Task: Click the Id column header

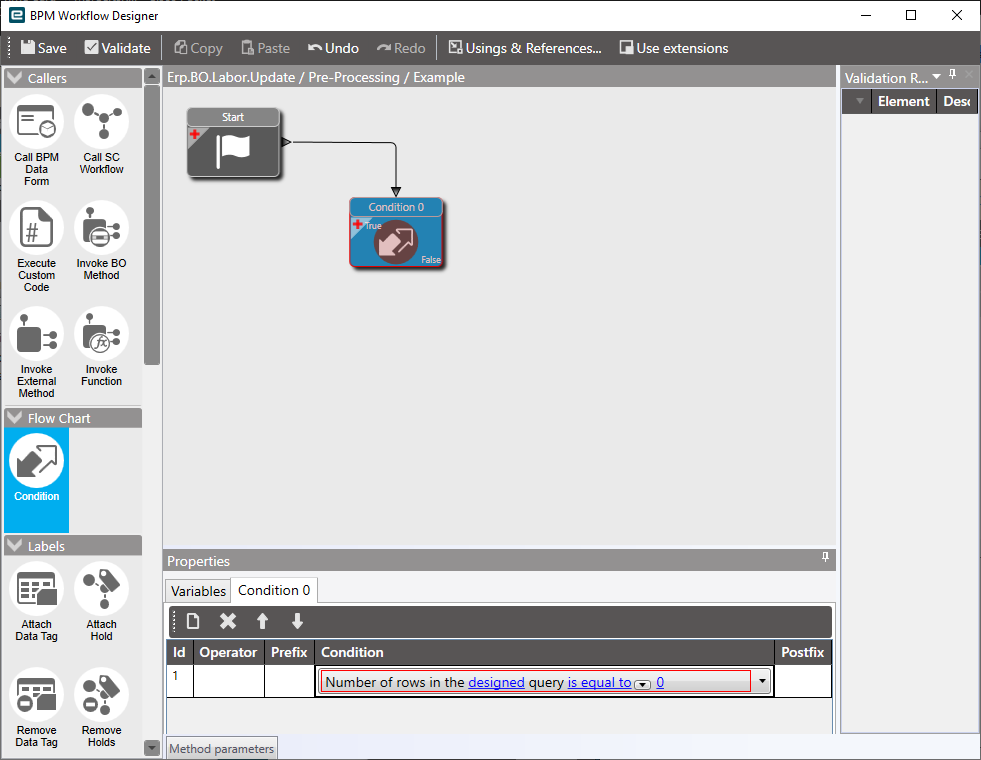Action: pyautogui.click(x=180, y=652)
